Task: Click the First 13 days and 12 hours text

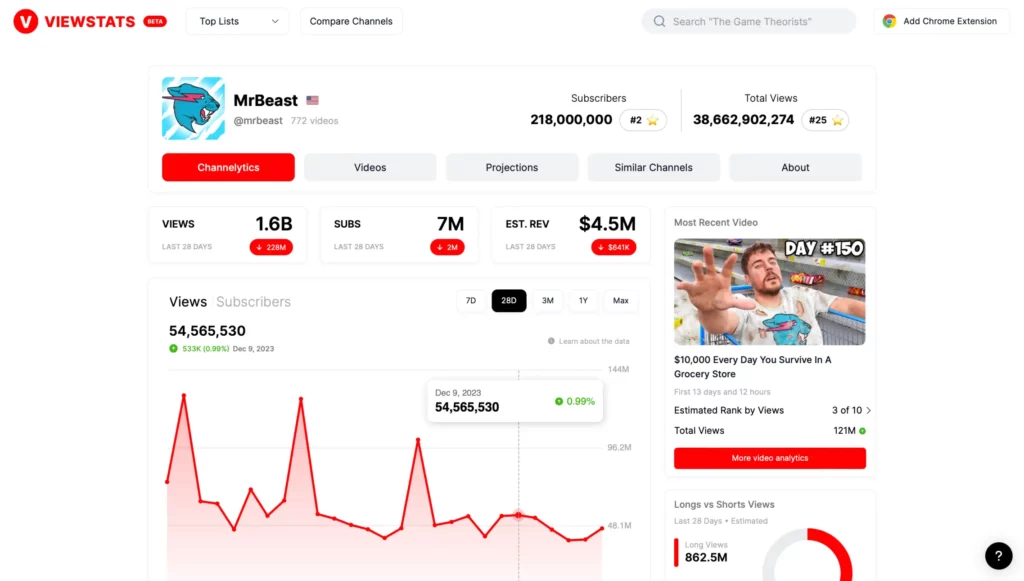Action: tap(722, 392)
